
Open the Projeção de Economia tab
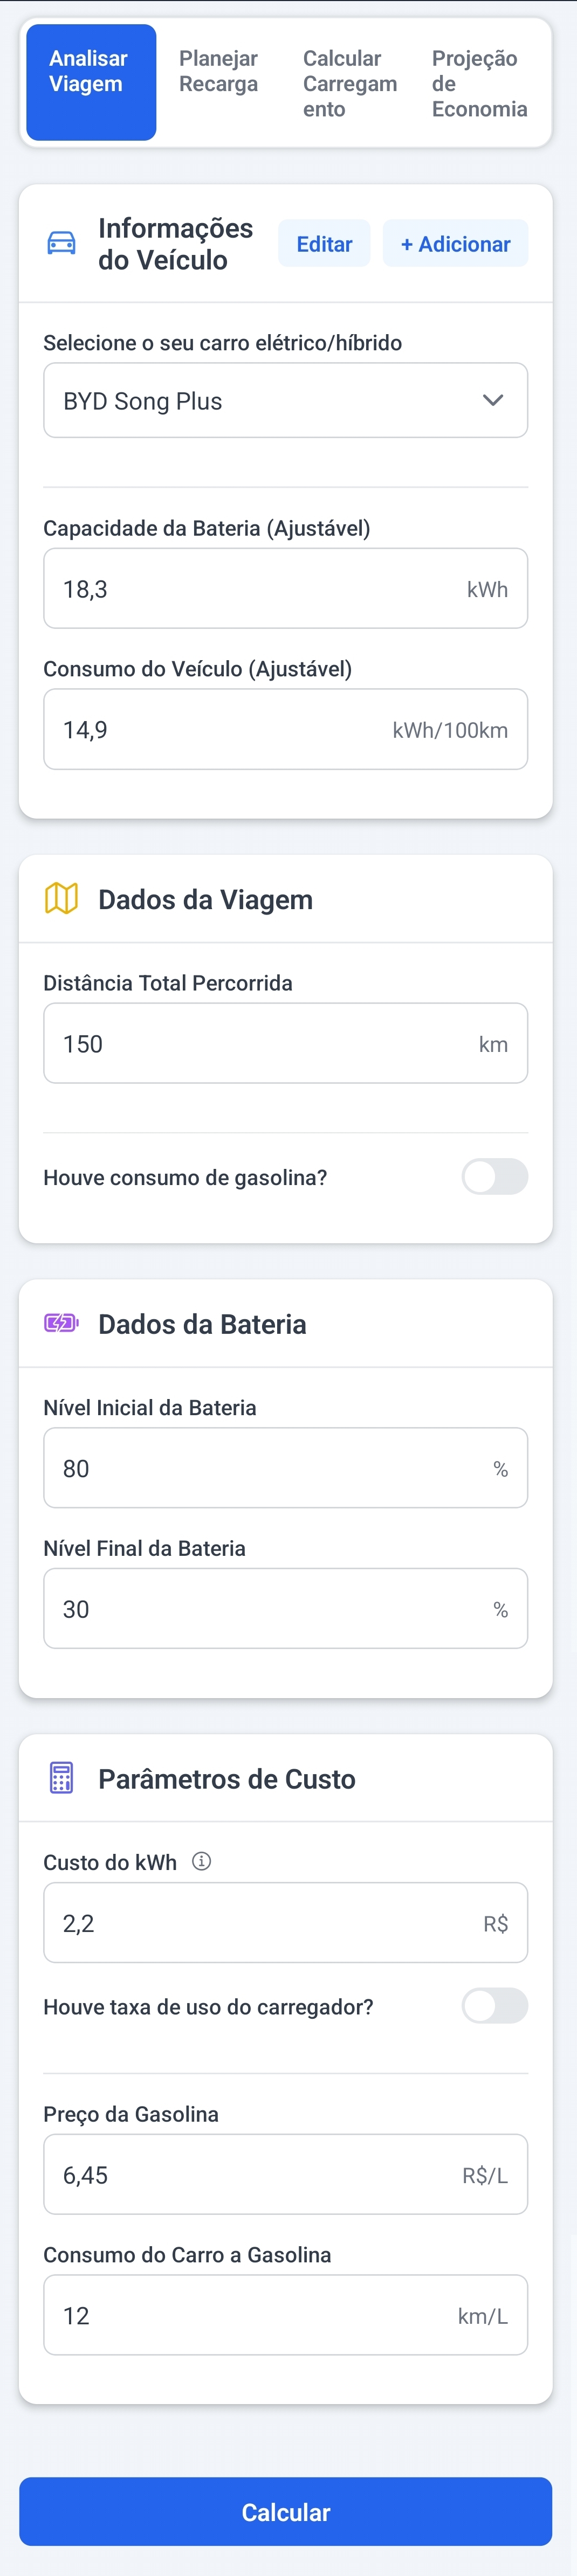477,83
